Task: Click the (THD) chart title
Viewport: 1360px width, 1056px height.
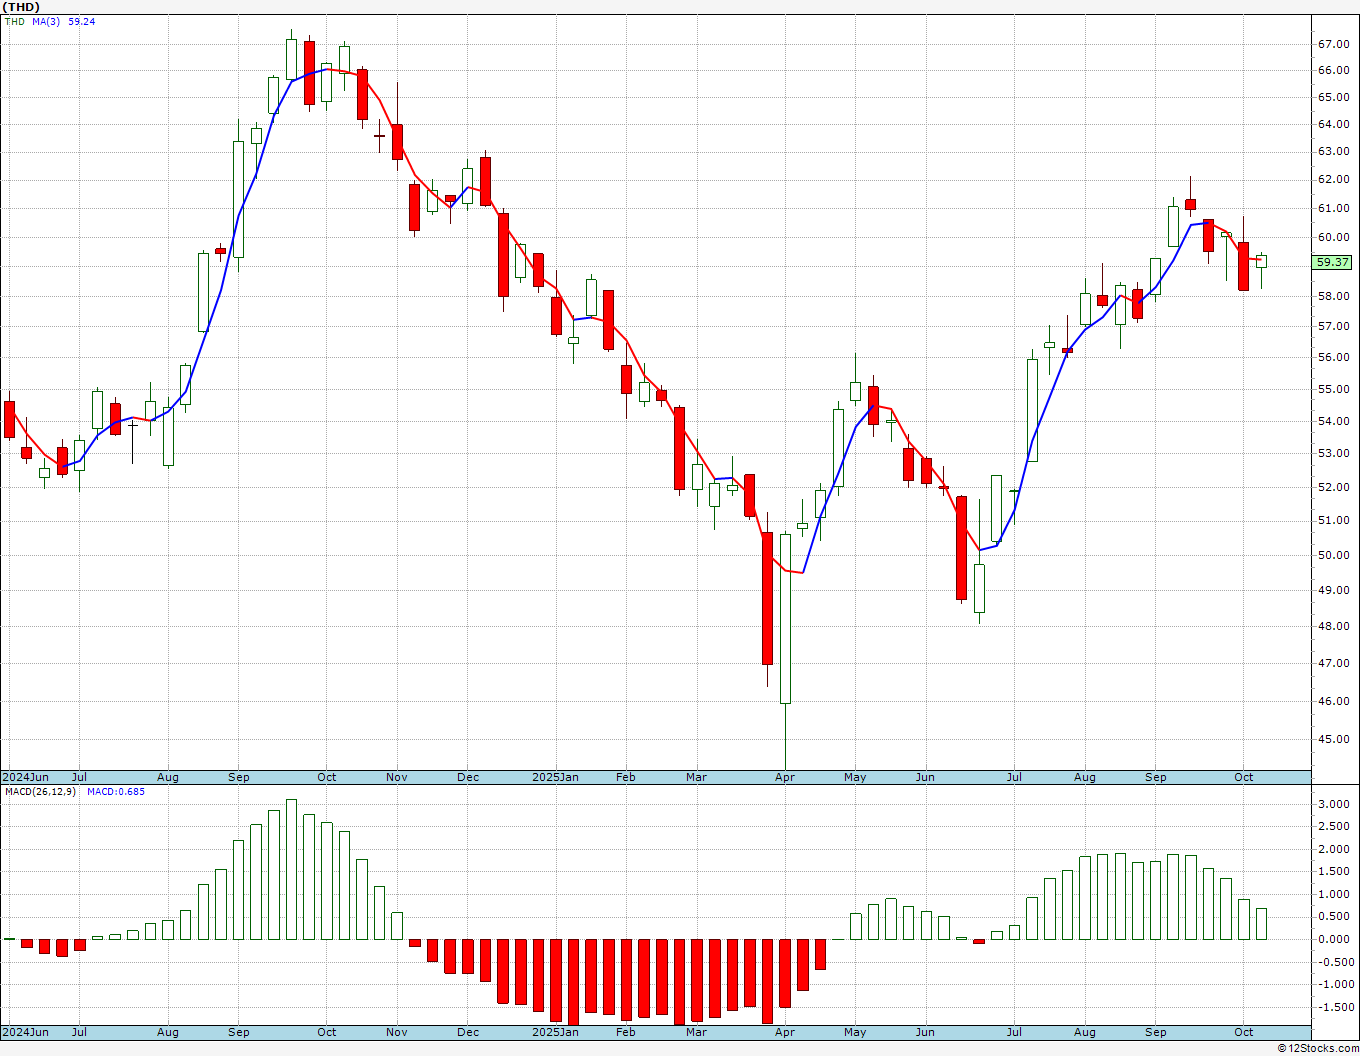Action: 20,7
